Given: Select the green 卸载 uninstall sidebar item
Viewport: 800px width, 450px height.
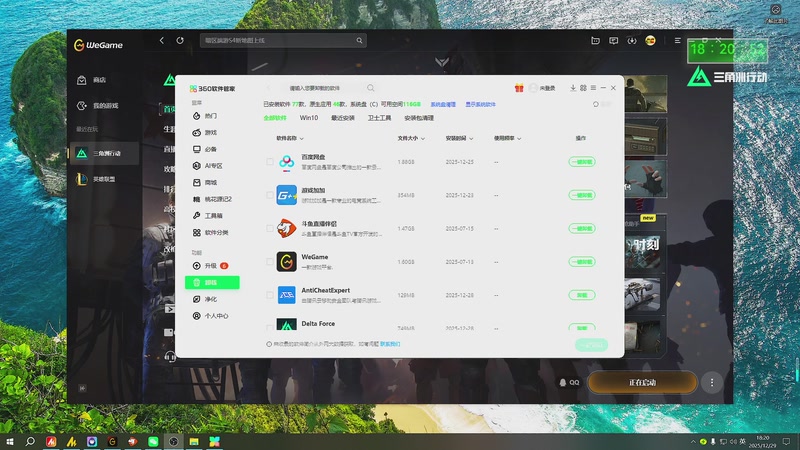Looking at the screenshot, I should tap(212, 283).
